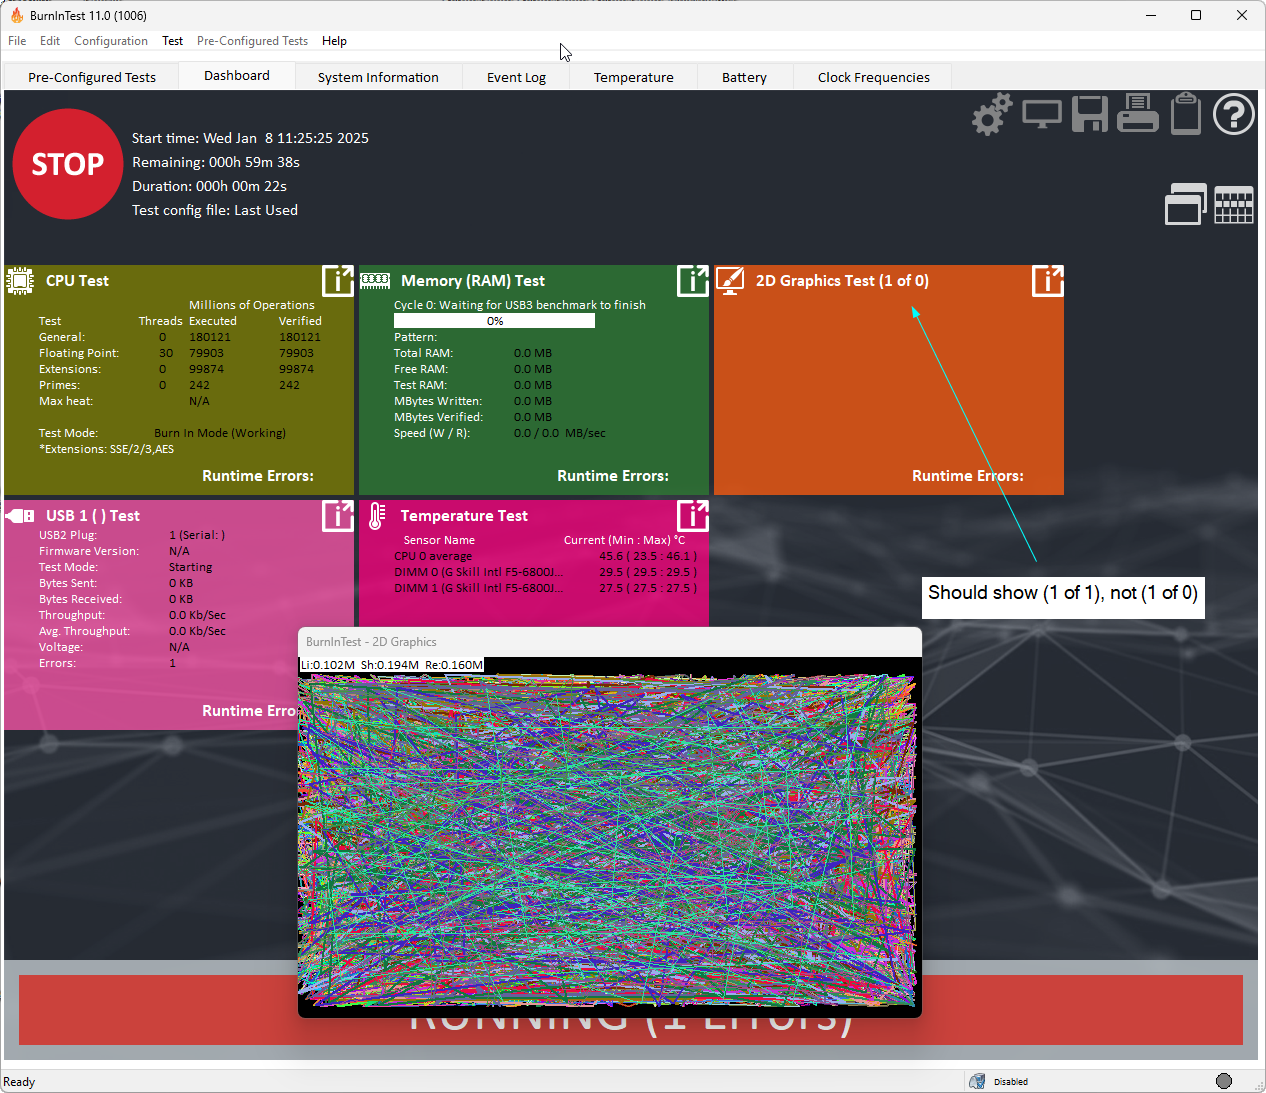This screenshot has width=1266, height=1093.
Task: Open the File menu
Action: coord(17,41)
